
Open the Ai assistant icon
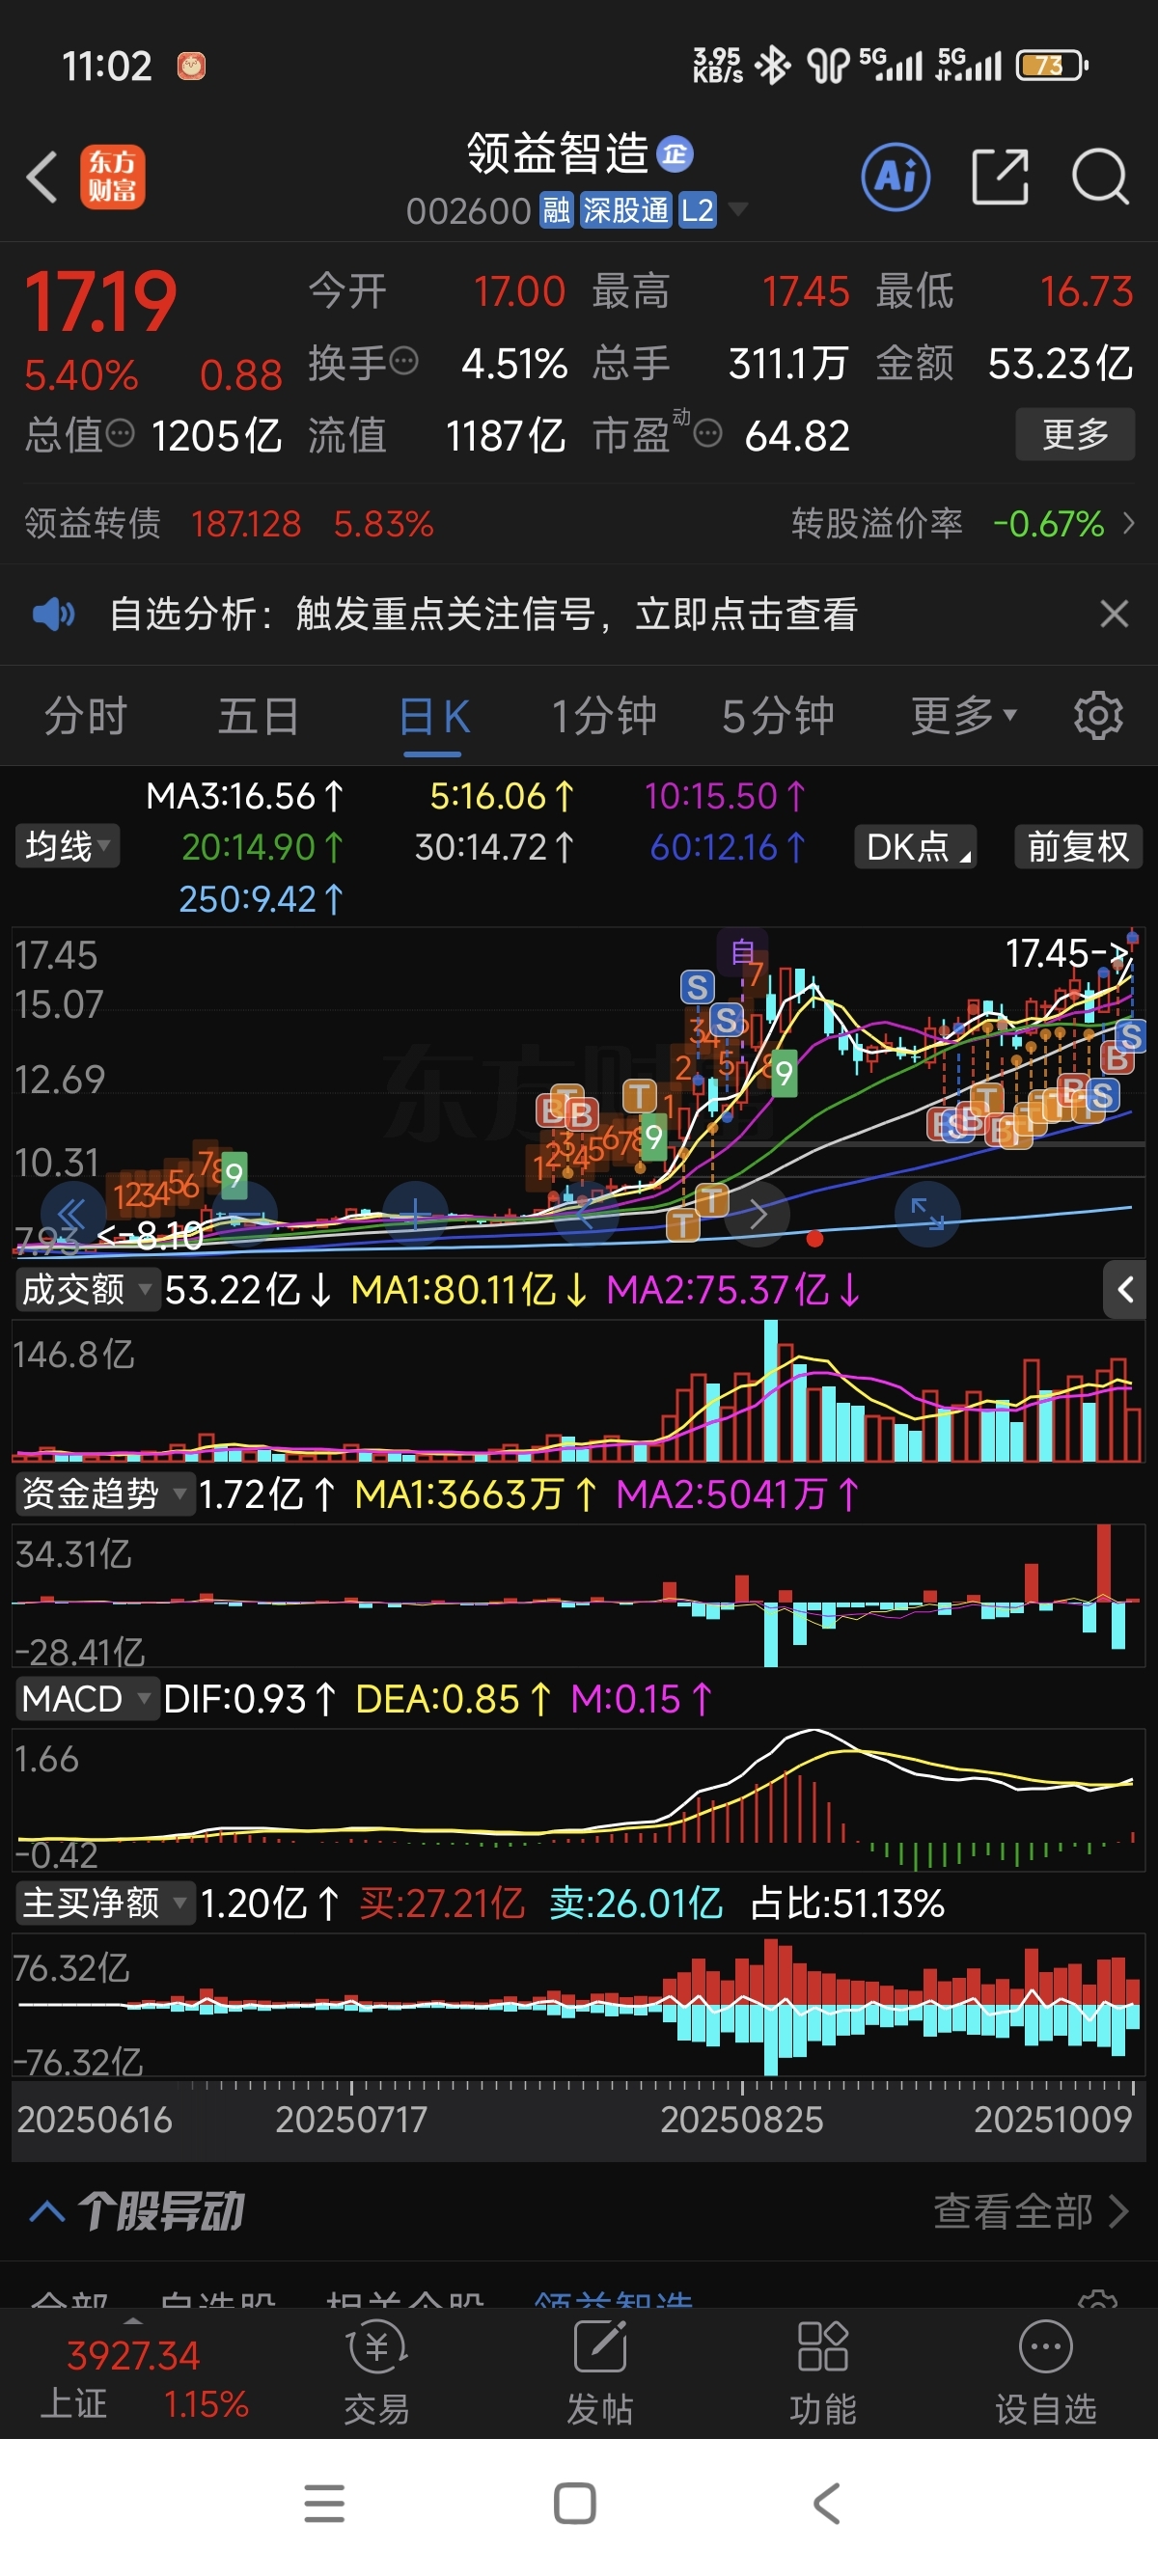point(895,177)
